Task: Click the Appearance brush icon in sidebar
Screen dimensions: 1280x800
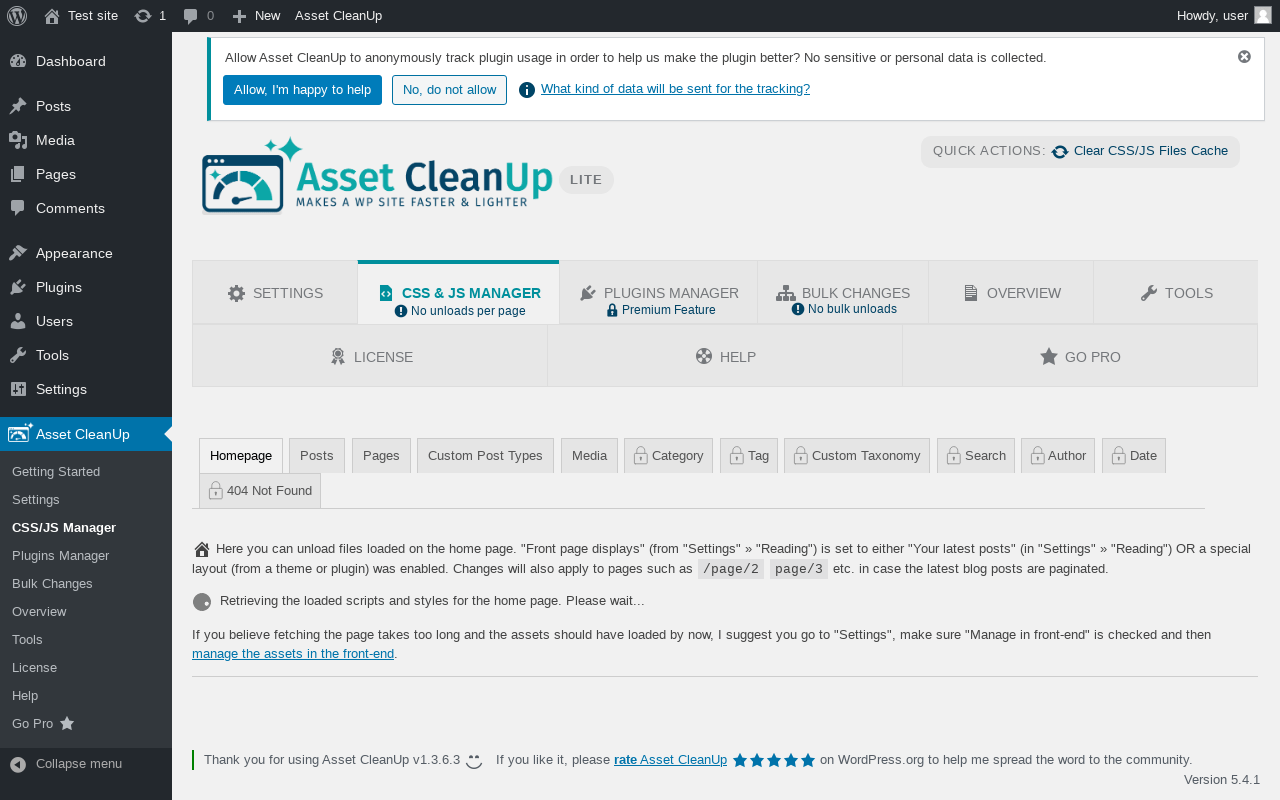Action: (18, 253)
